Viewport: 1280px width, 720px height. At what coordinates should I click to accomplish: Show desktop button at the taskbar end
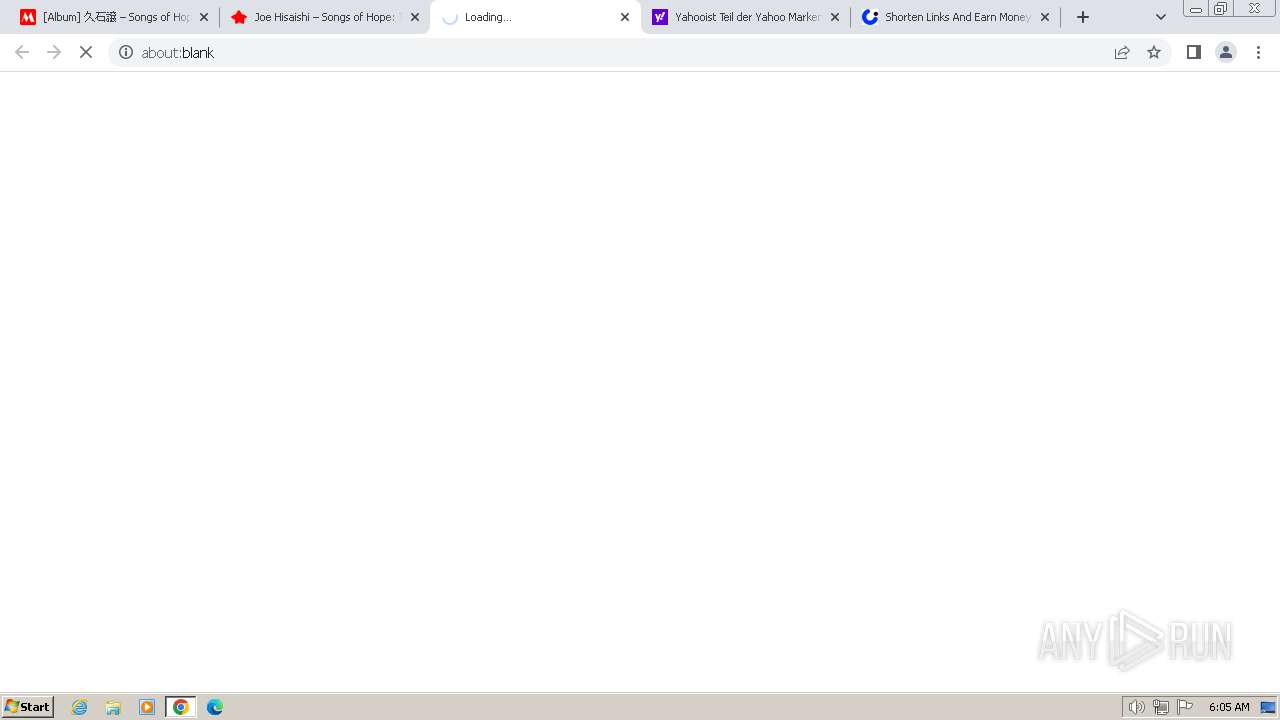[x=1268, y=707]
